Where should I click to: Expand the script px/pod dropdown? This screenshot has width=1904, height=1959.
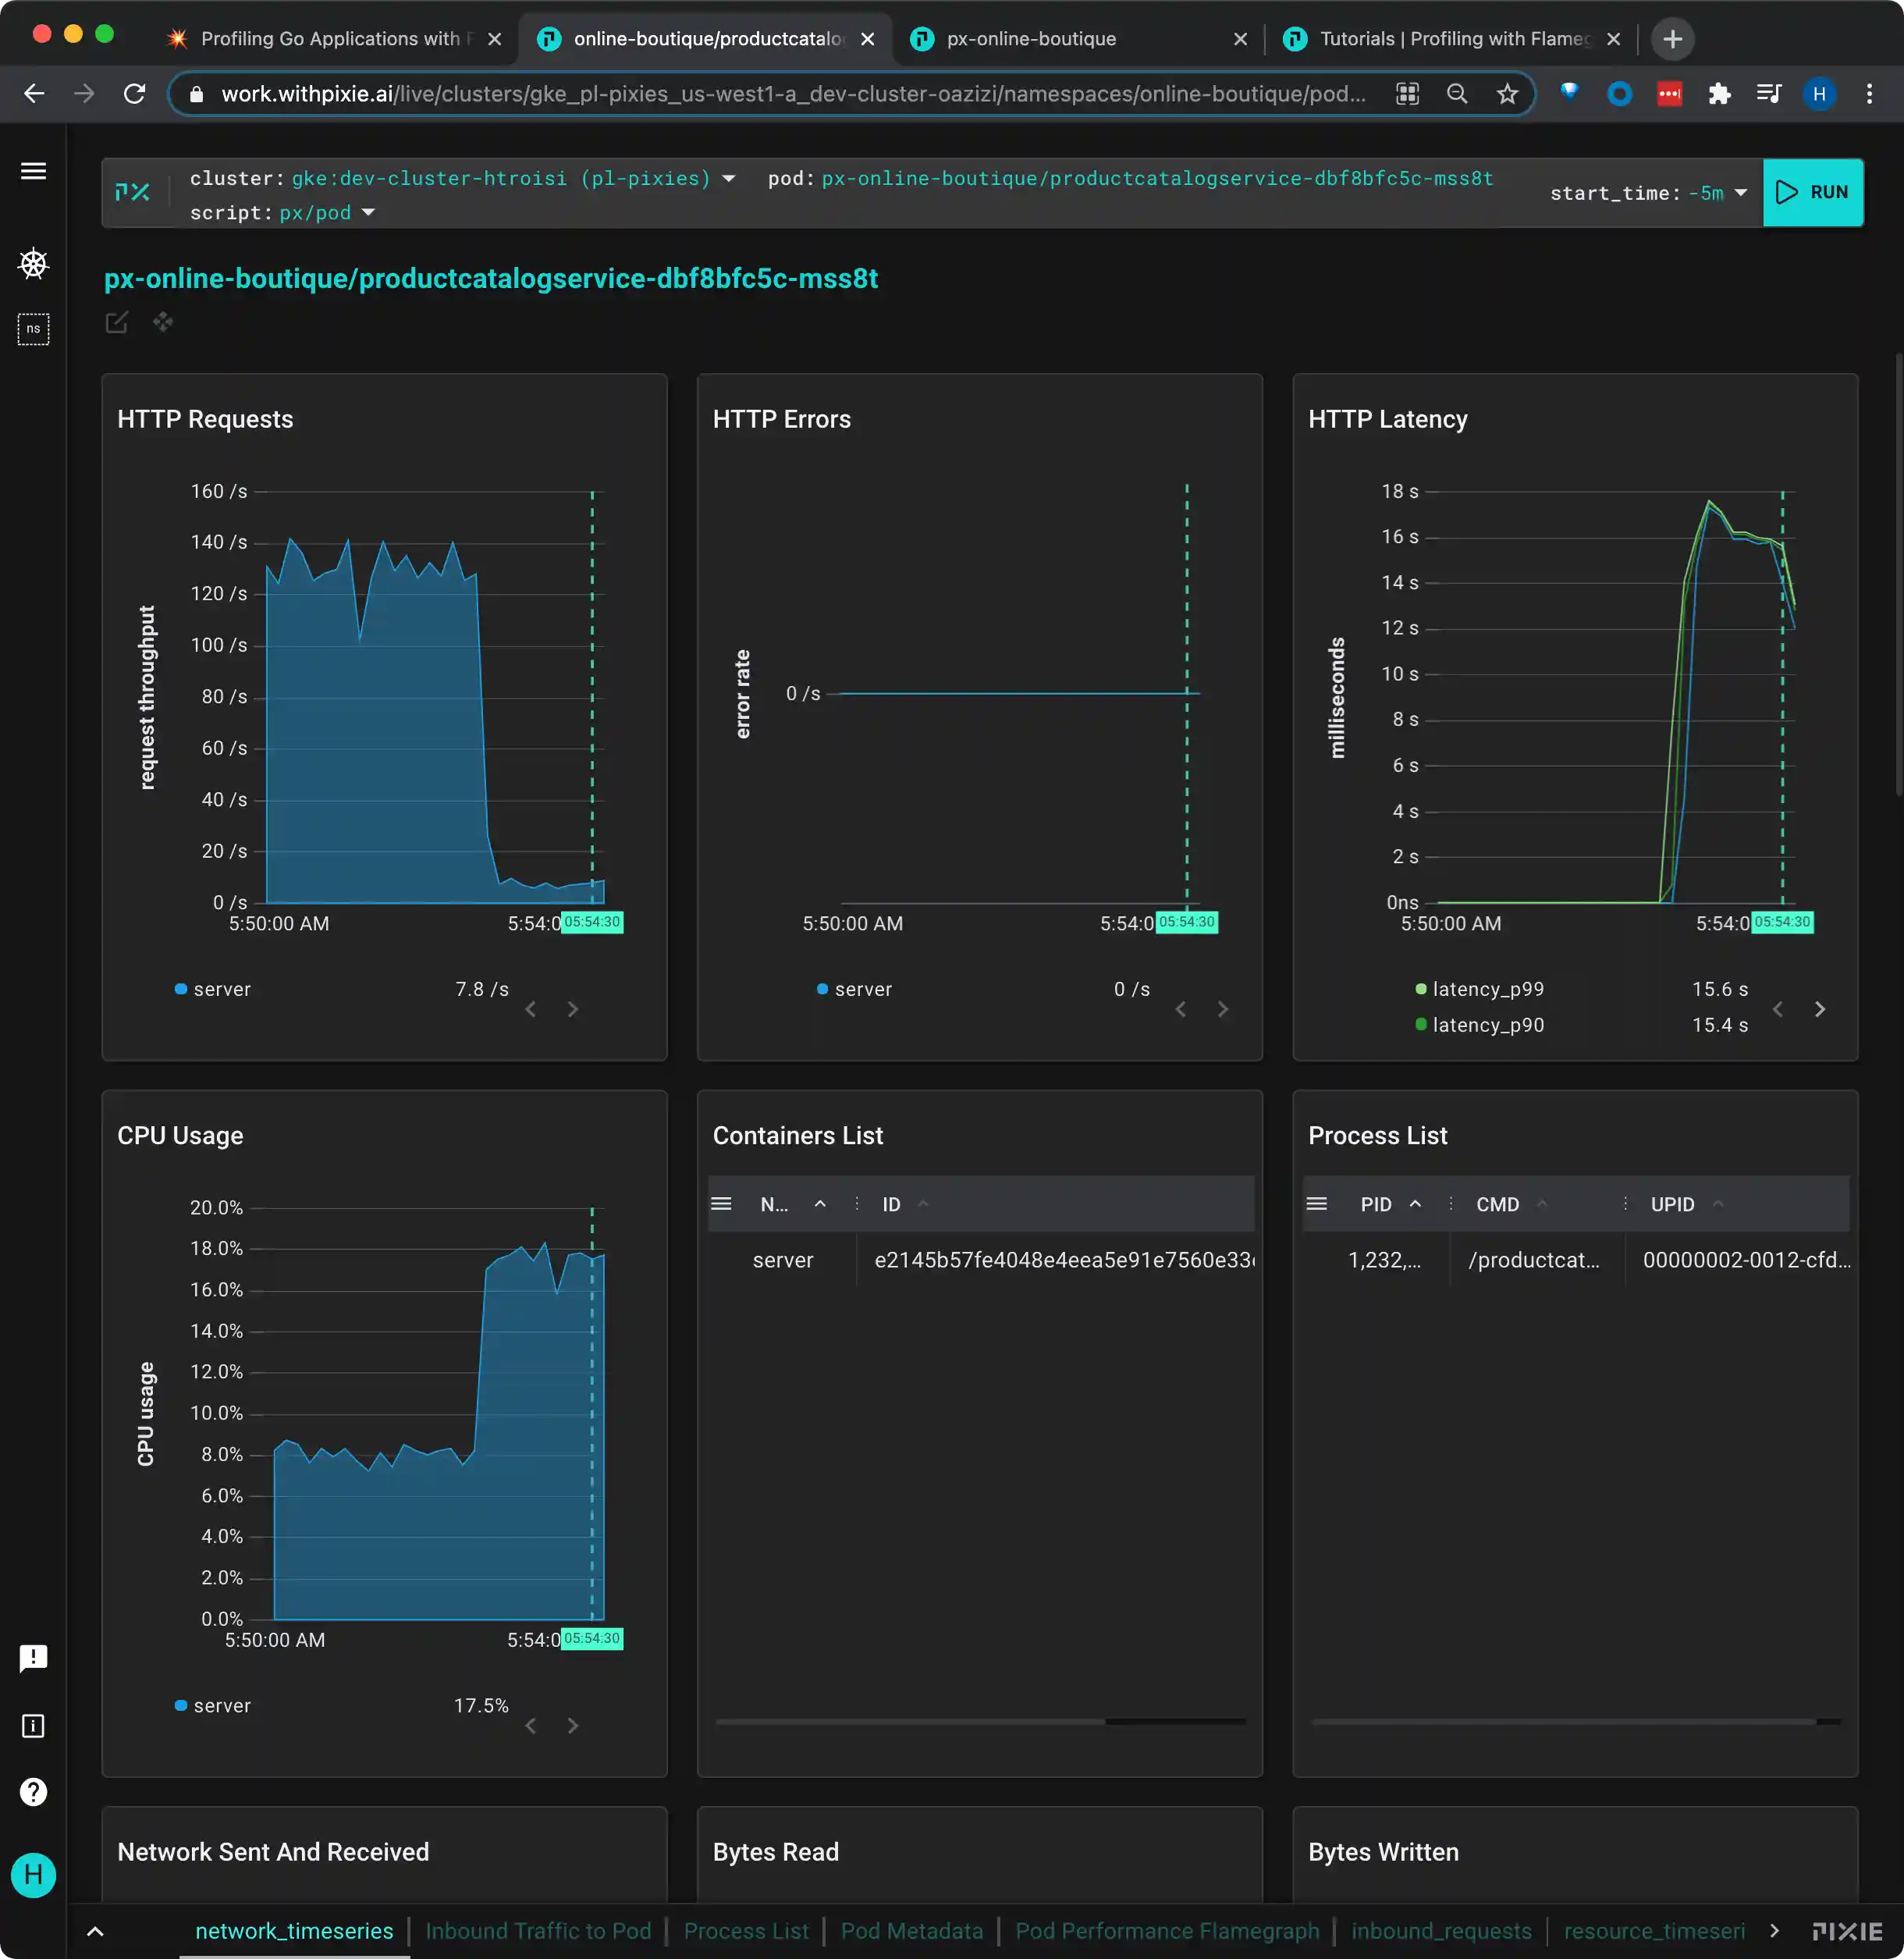pos(368,213)
